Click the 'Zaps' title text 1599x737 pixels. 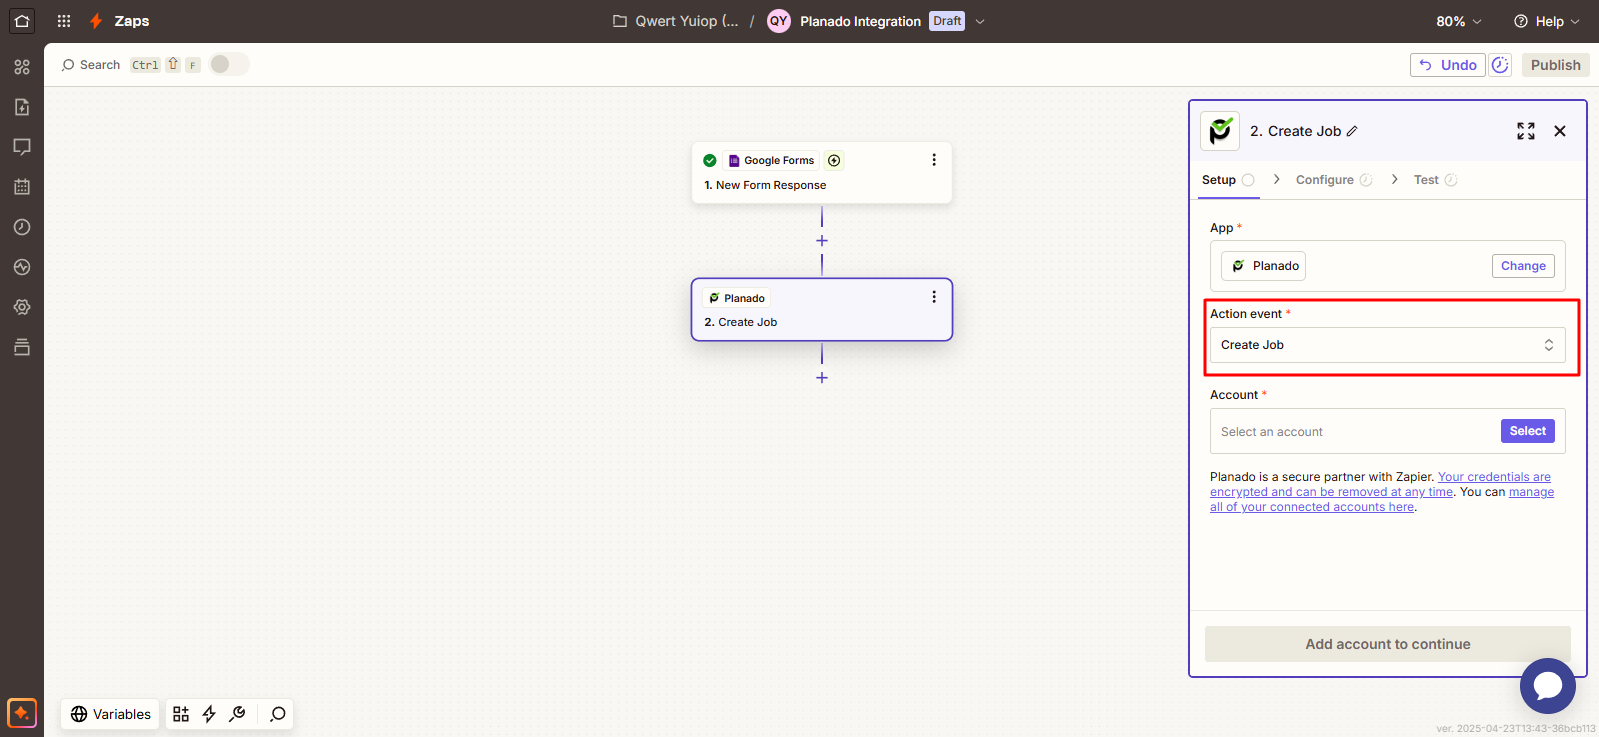tap(132, 21)
